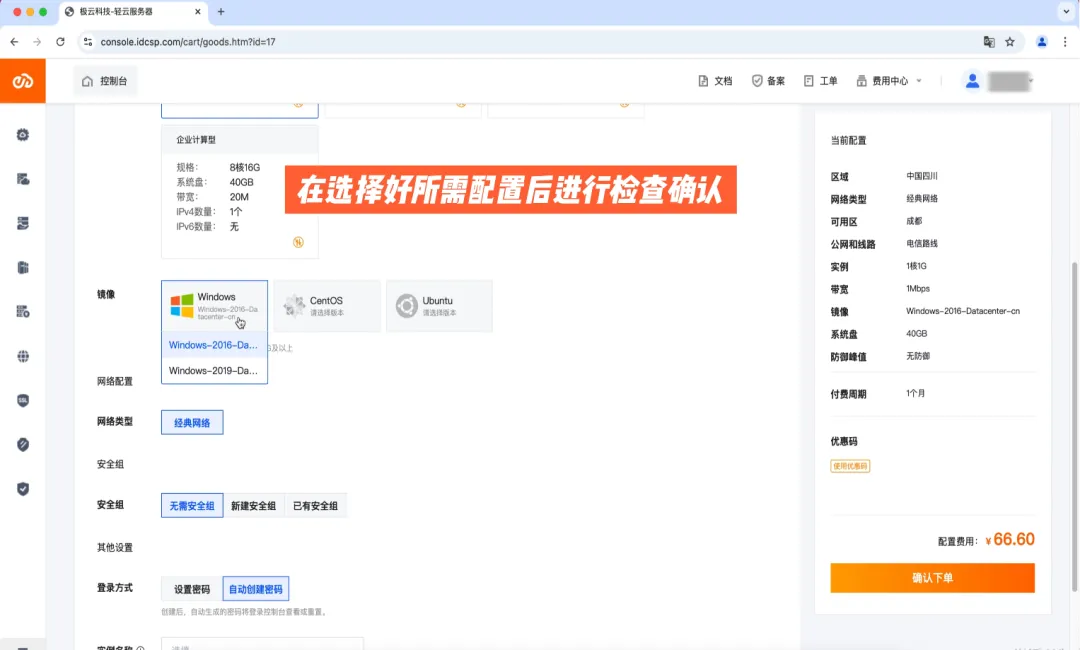Click the 文档 document icon
1080x650 pixels.
[703, 81]
